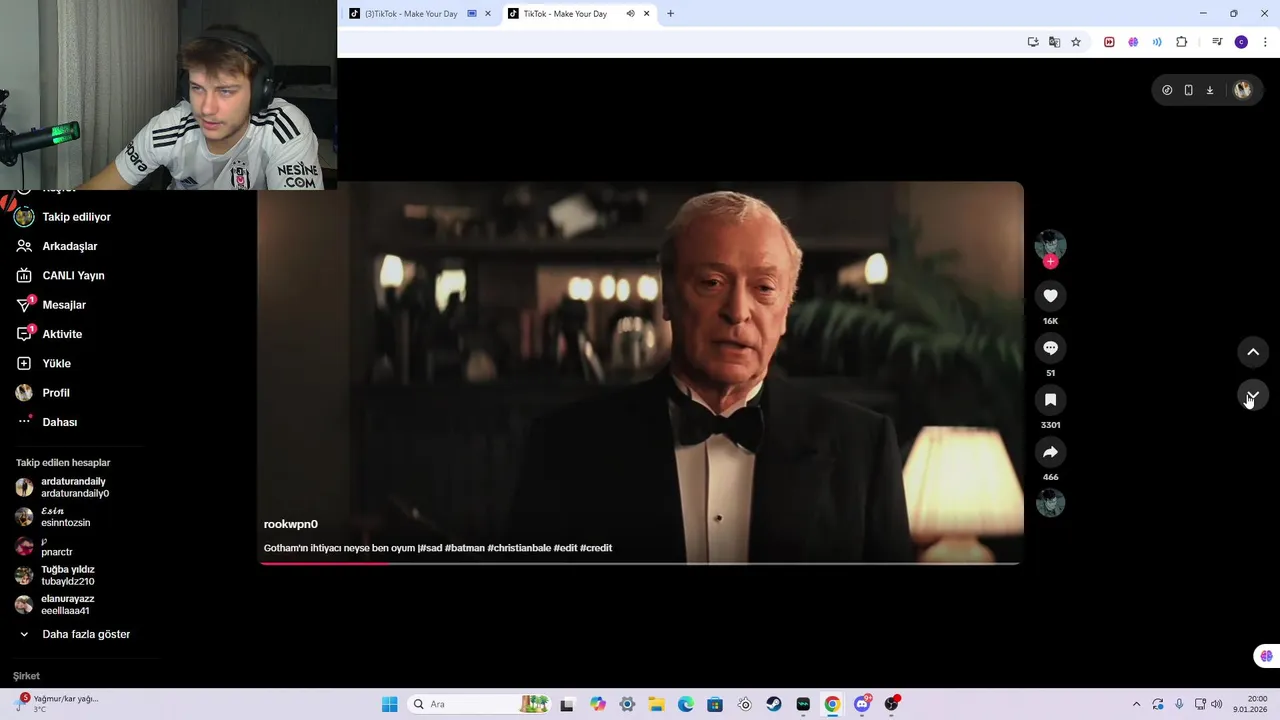Viewport: 1280px width, 720px height.
Task: Click the #christianbale hashtag
Action: pyautogui.click(x=519, y=548)
